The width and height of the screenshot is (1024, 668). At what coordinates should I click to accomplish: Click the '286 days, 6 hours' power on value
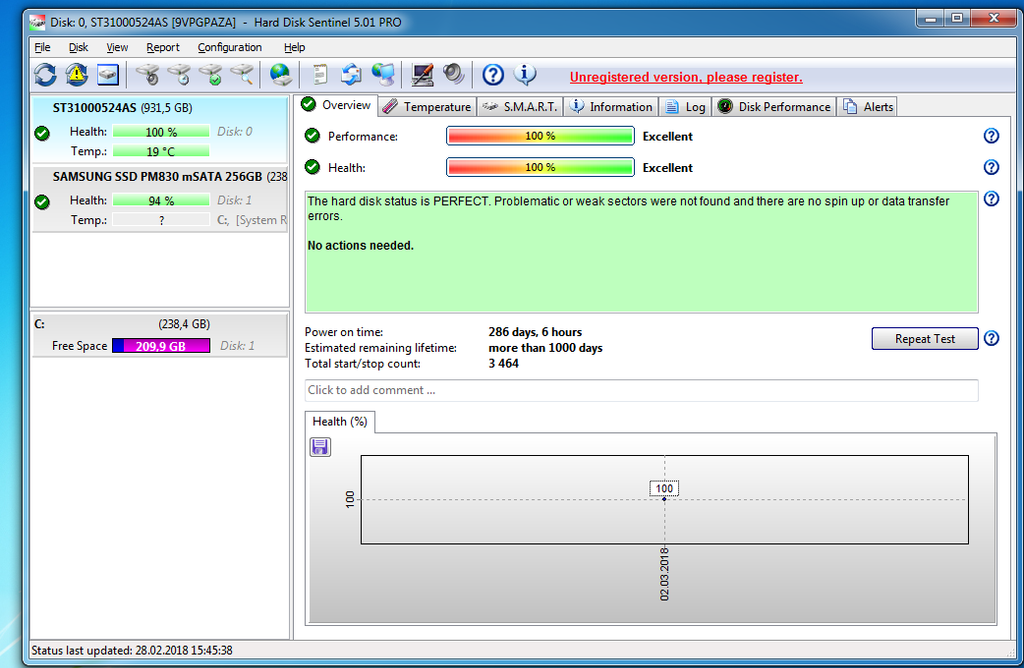click(x=535, y=332)
